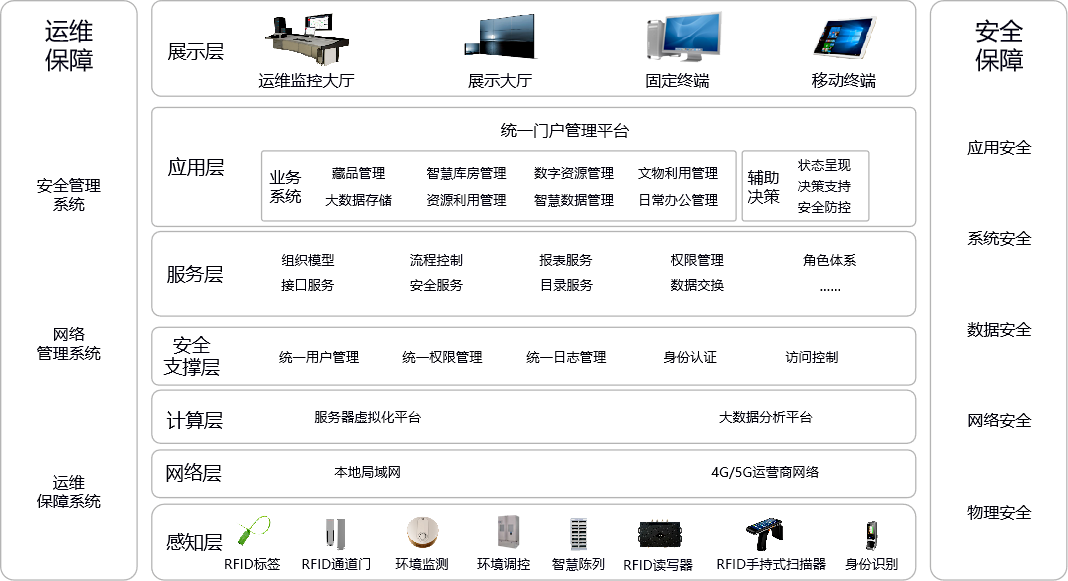This screenshot has width=1068, height=581.
Task: Select the 计算层 layer heading
Action: click(x=195, y=420)
